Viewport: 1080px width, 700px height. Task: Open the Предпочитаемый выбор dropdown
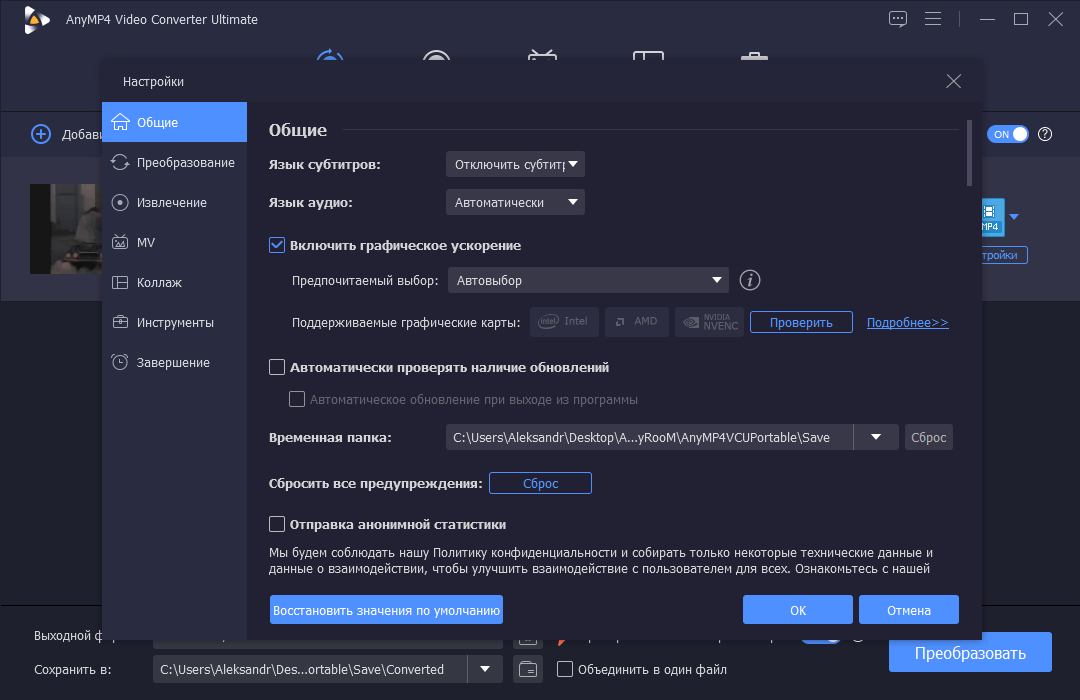(x=588, y=280)
